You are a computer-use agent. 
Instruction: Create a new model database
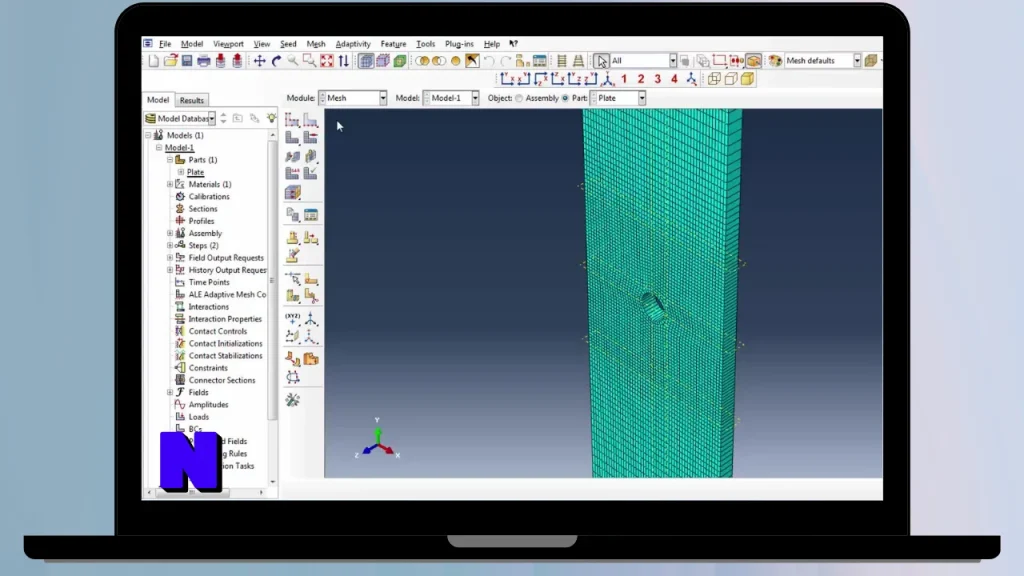coord(153,61)
